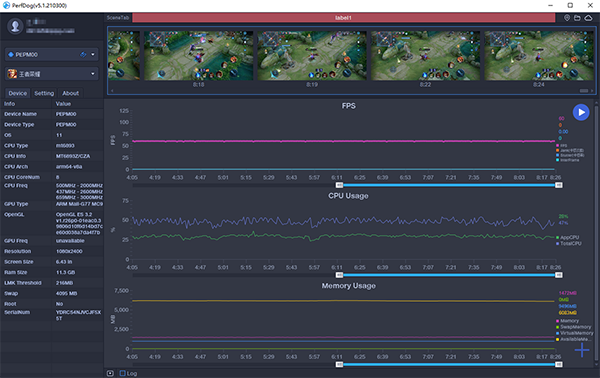The image size is (600, 378).
Task: Click the right arrow of thumbnail strip scrollbar
Action: click(x=592, y=91)
